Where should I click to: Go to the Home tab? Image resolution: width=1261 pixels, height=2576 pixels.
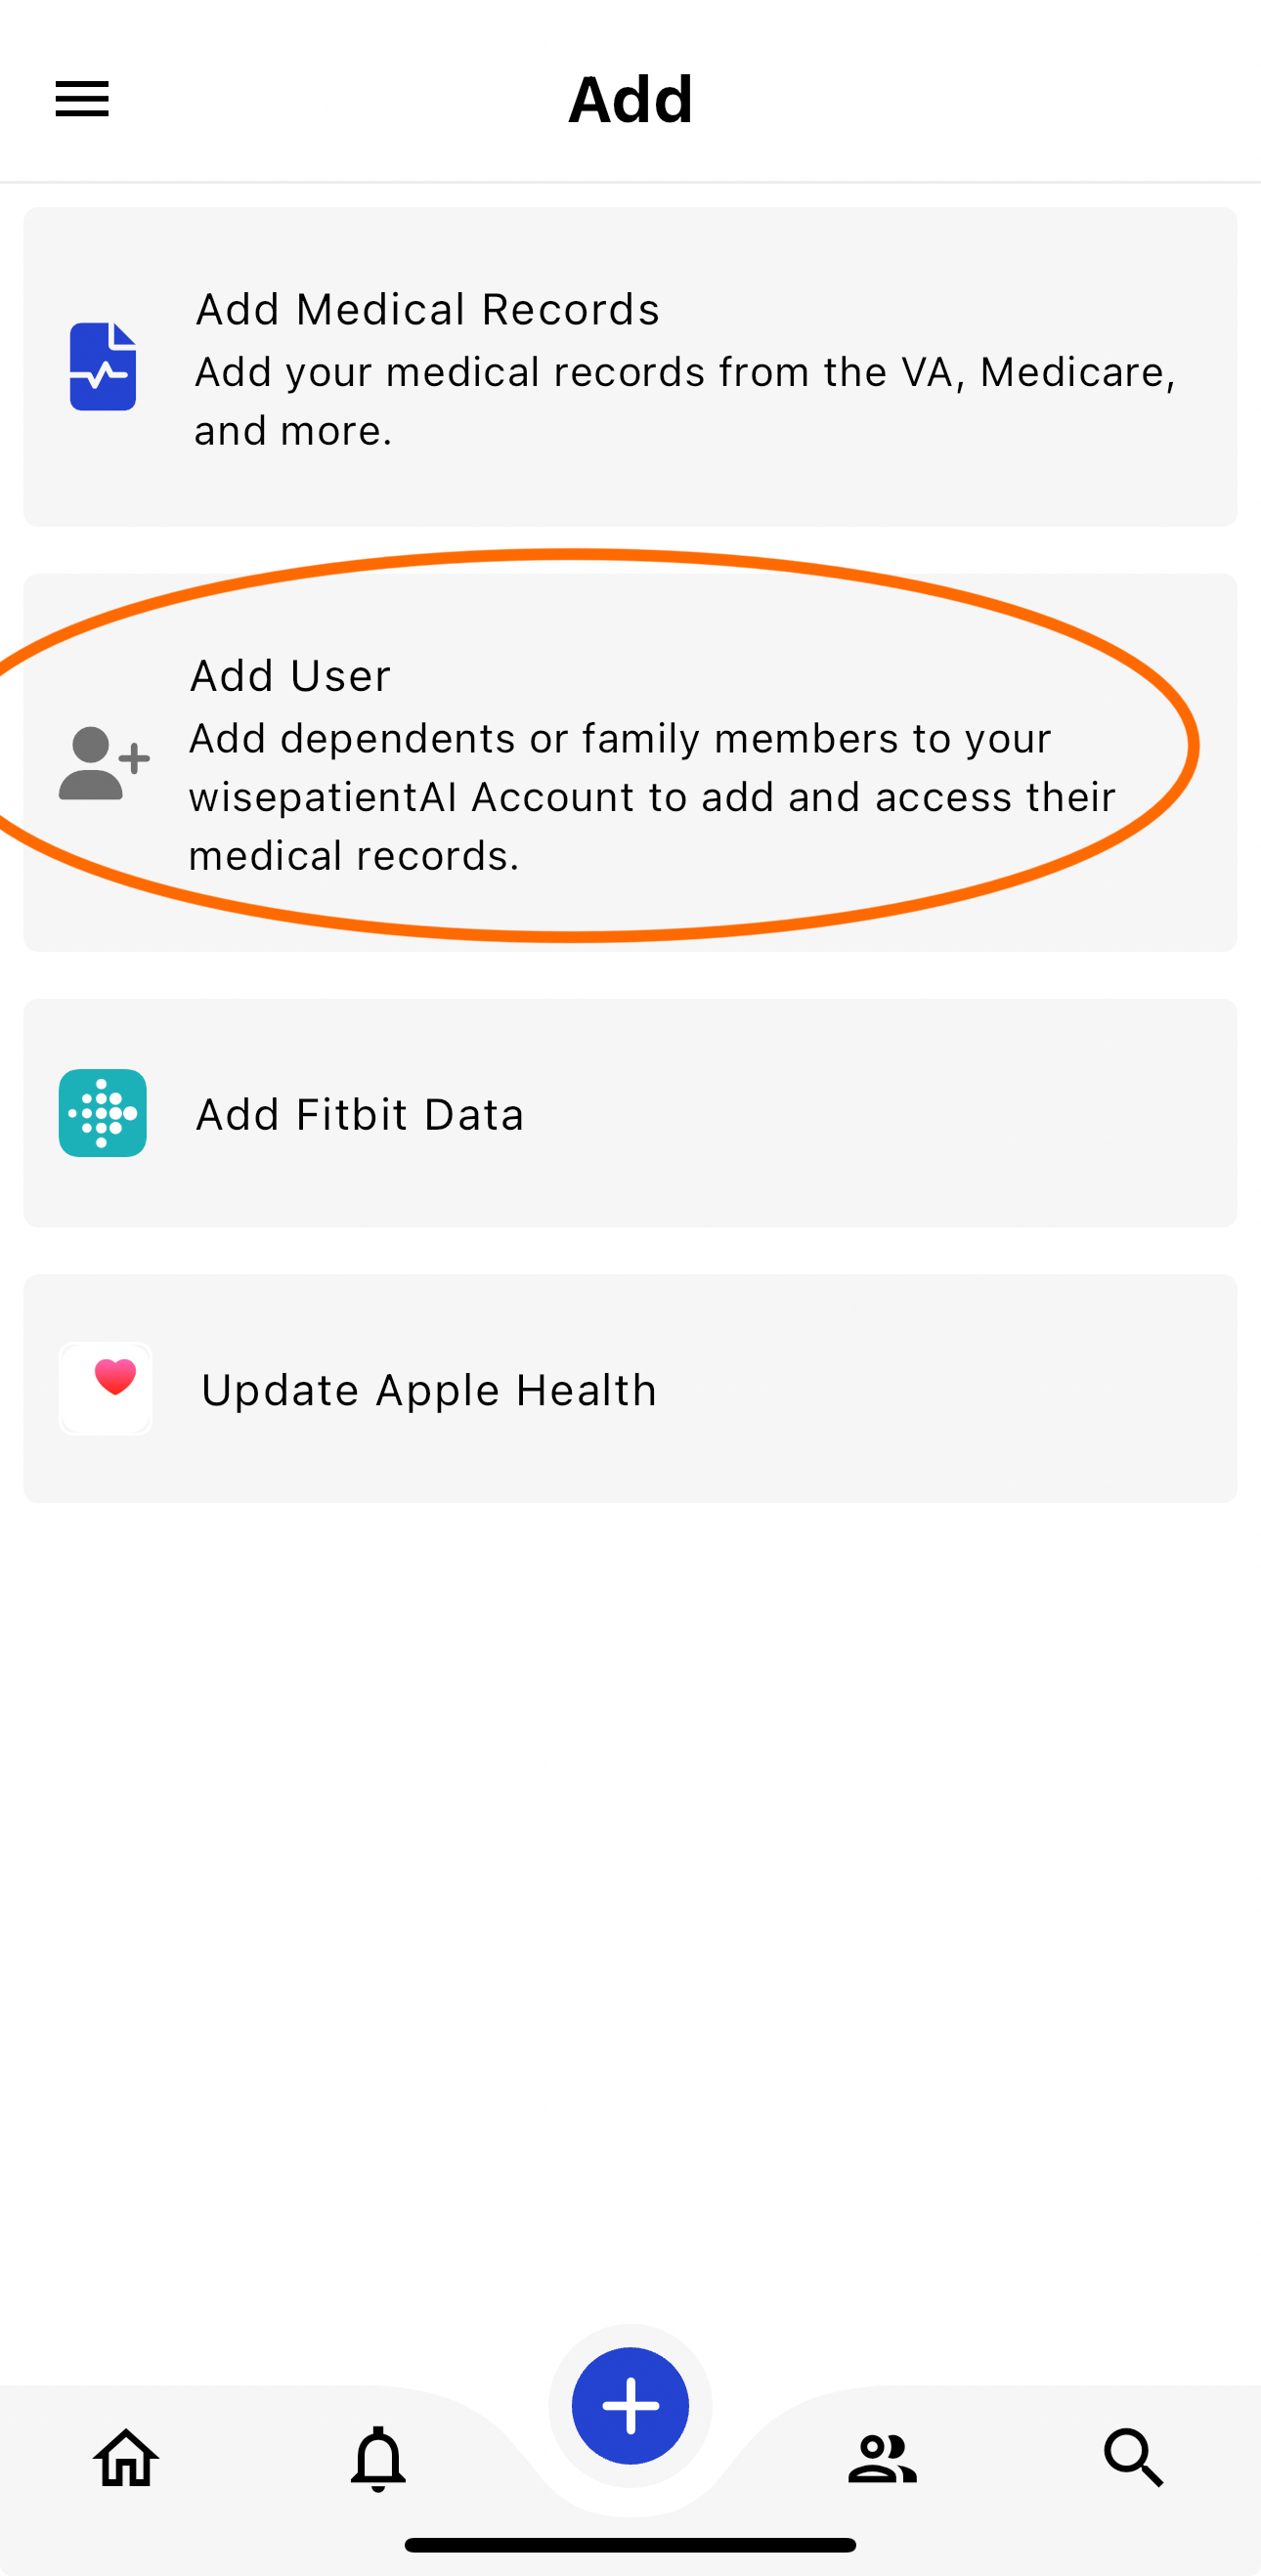click(126, 2457)
